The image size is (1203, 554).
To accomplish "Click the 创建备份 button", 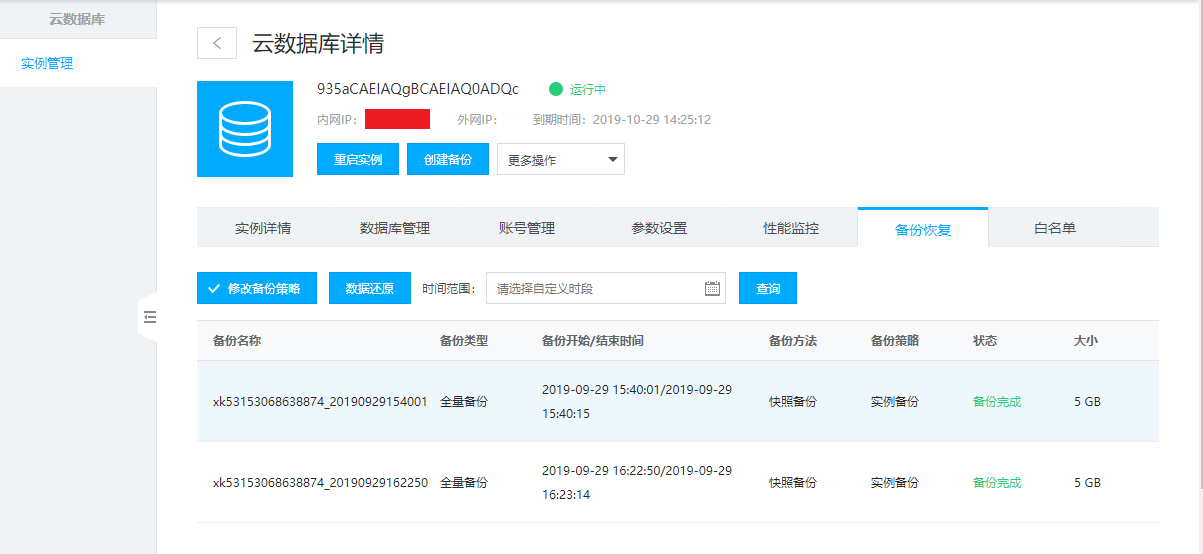I will [447, 160].
